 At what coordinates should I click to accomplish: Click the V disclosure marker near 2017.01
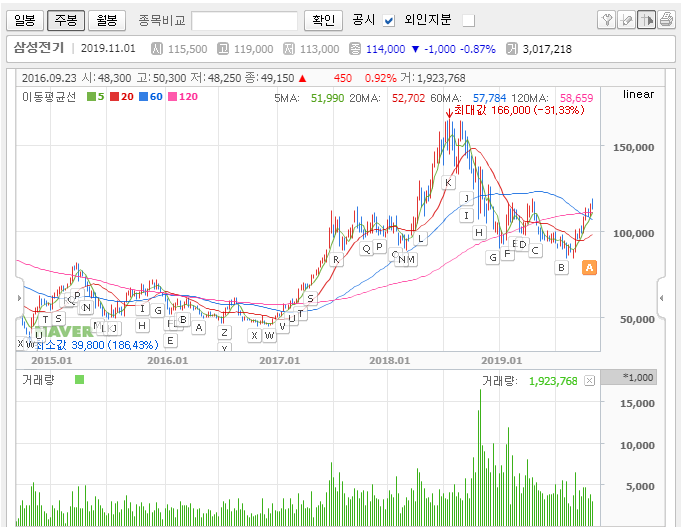tap(282, 326)
